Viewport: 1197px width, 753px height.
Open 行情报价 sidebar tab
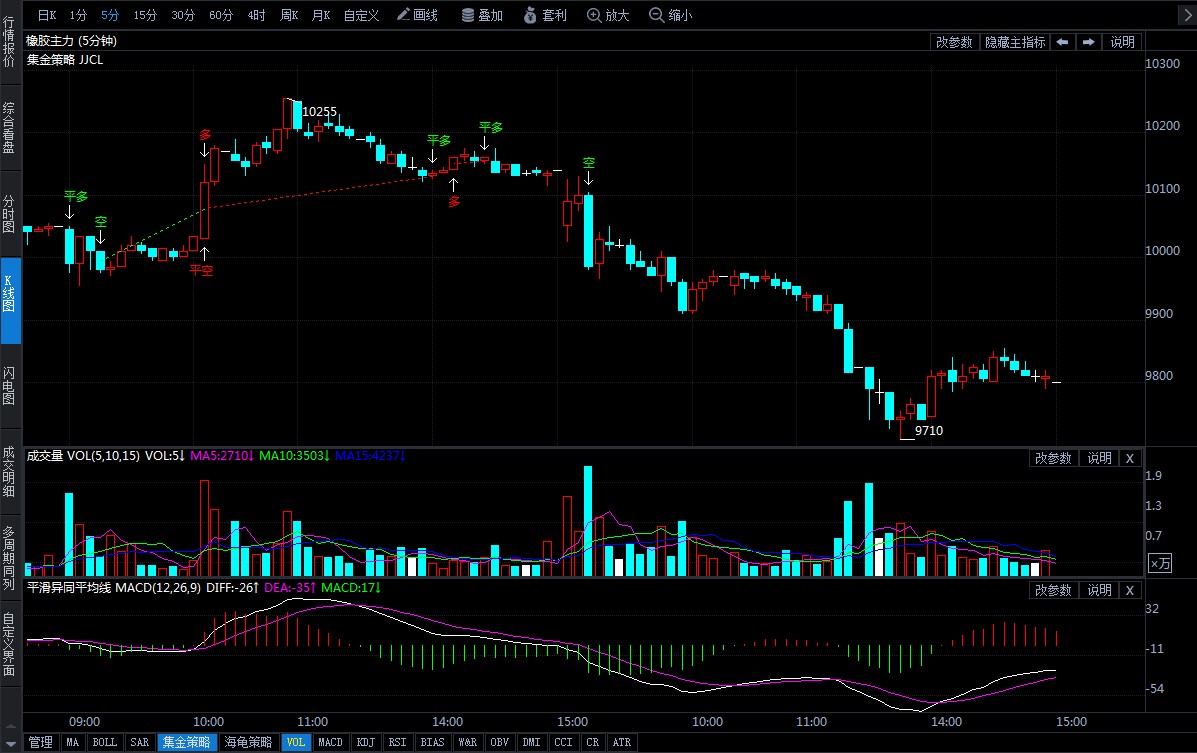coord(10,42)
